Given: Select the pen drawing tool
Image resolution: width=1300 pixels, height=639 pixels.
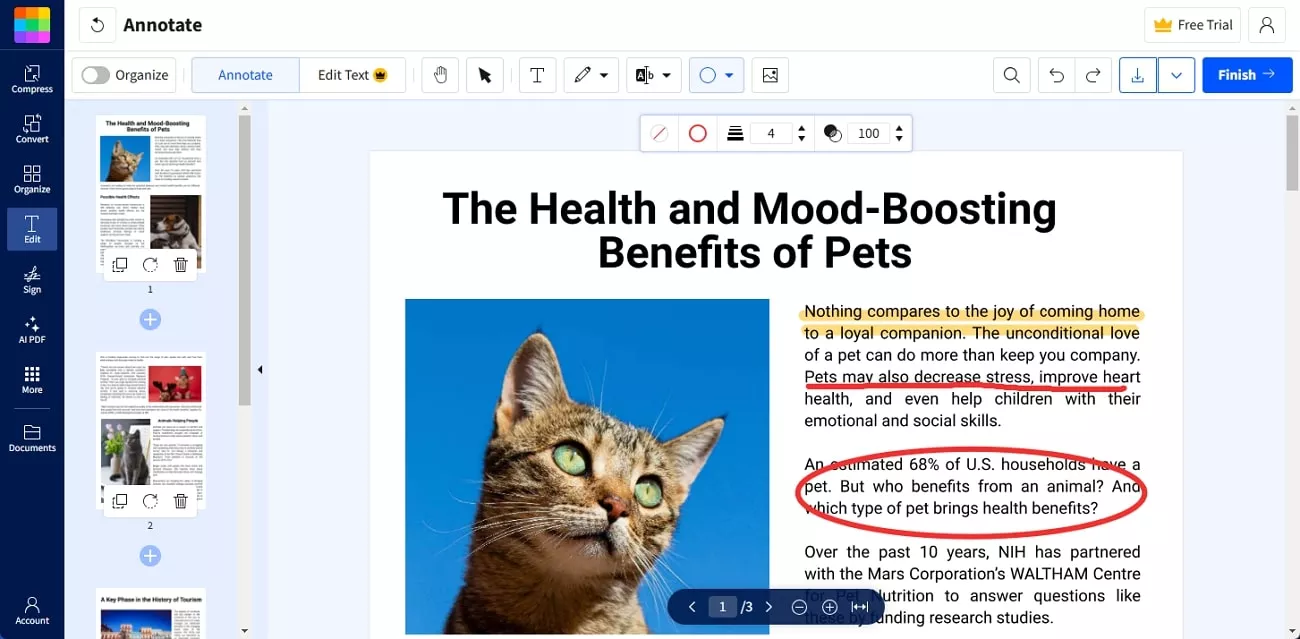Looking at the screenshot, I should 583,75.
